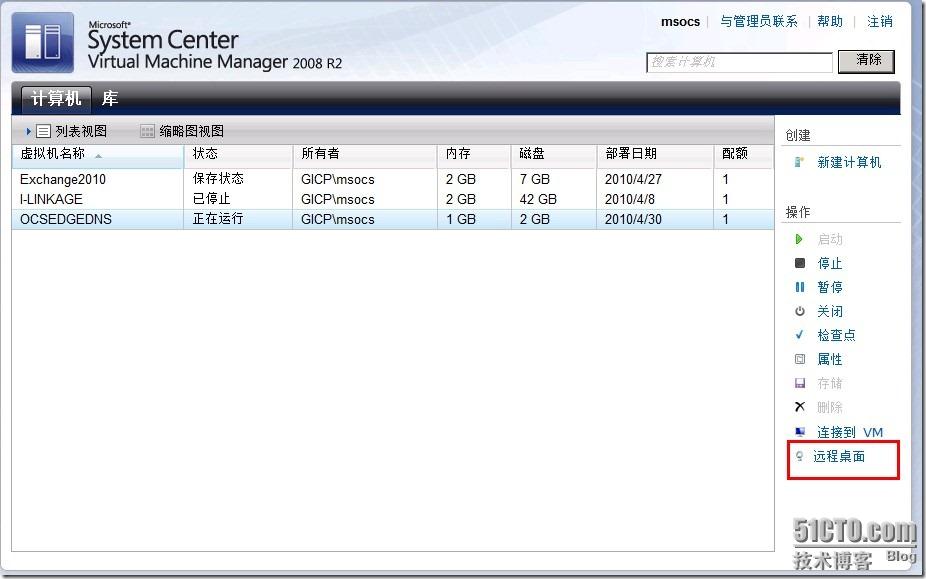Click the thumbnail view (缩略图视图) icon
This screenshot has height=579, width=926.
(x=147, y=131)
